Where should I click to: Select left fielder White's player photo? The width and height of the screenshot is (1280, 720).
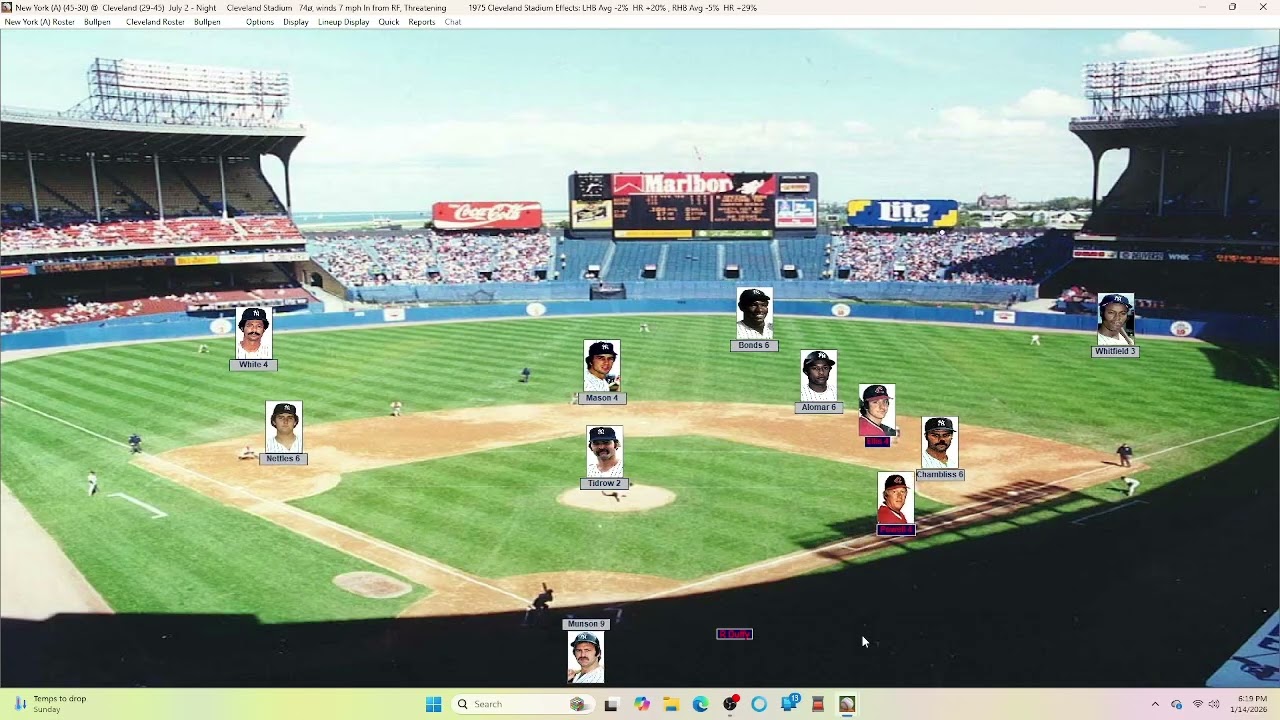coord(254,333)
